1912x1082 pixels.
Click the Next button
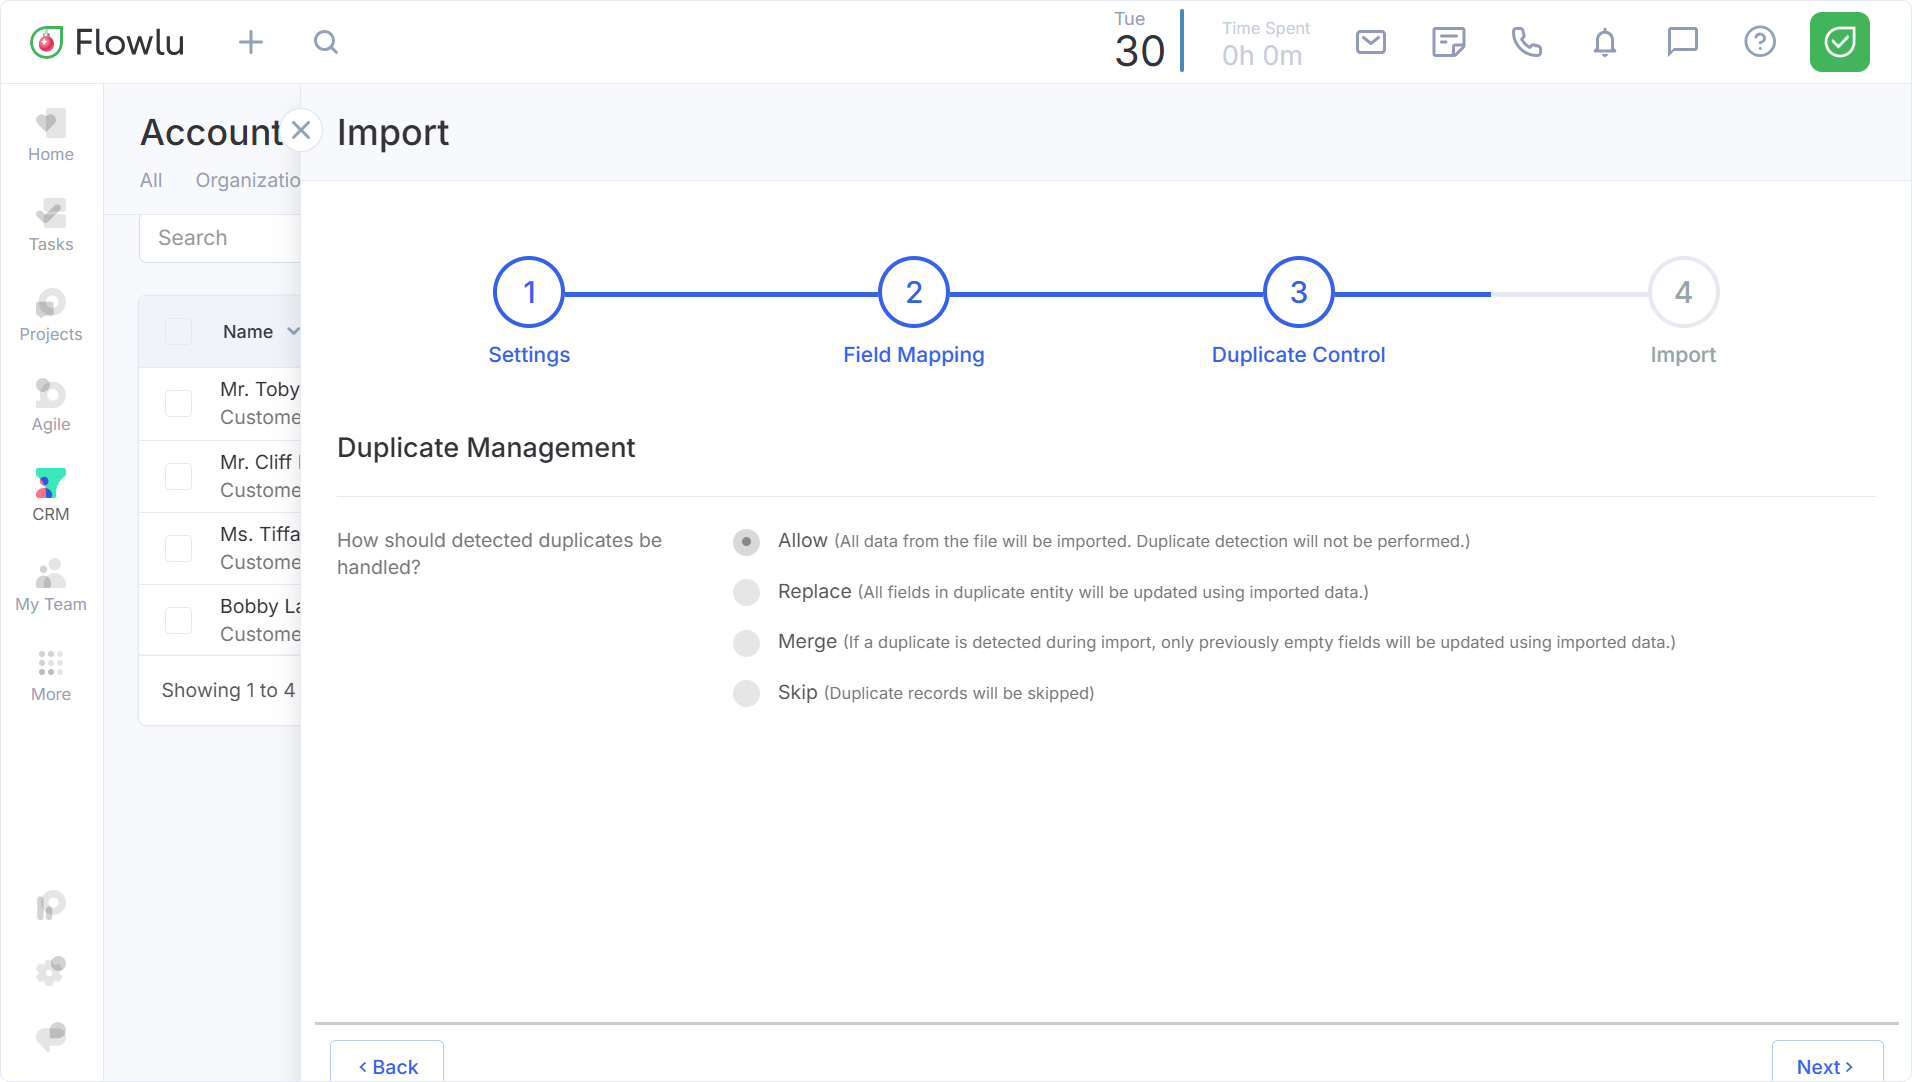pos(1826,1066)
